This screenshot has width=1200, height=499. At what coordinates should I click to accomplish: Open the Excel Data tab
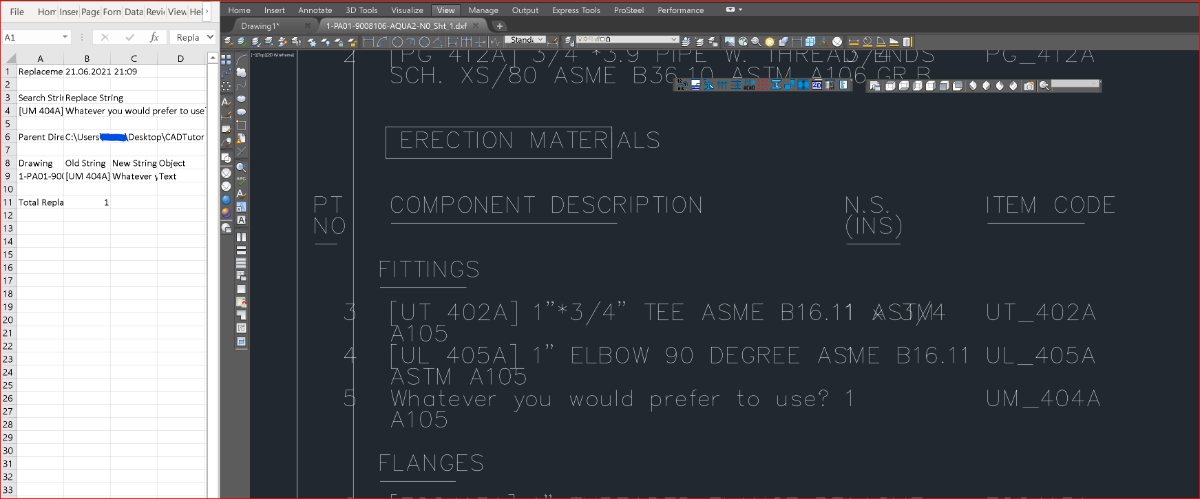[x=133, y=11]
